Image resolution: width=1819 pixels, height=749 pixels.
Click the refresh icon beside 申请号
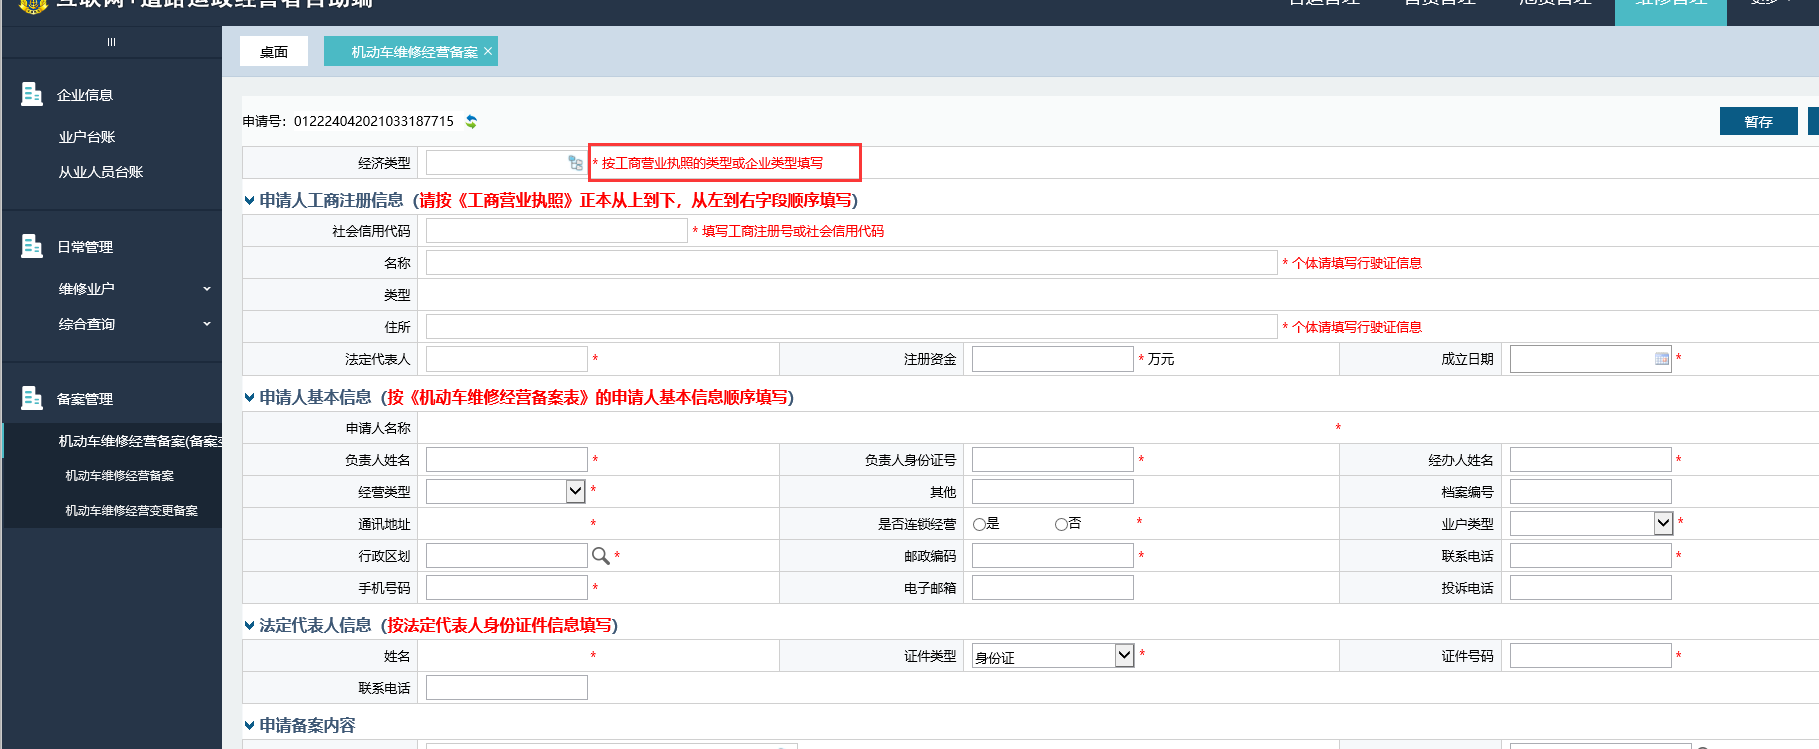tap(471, 122)
